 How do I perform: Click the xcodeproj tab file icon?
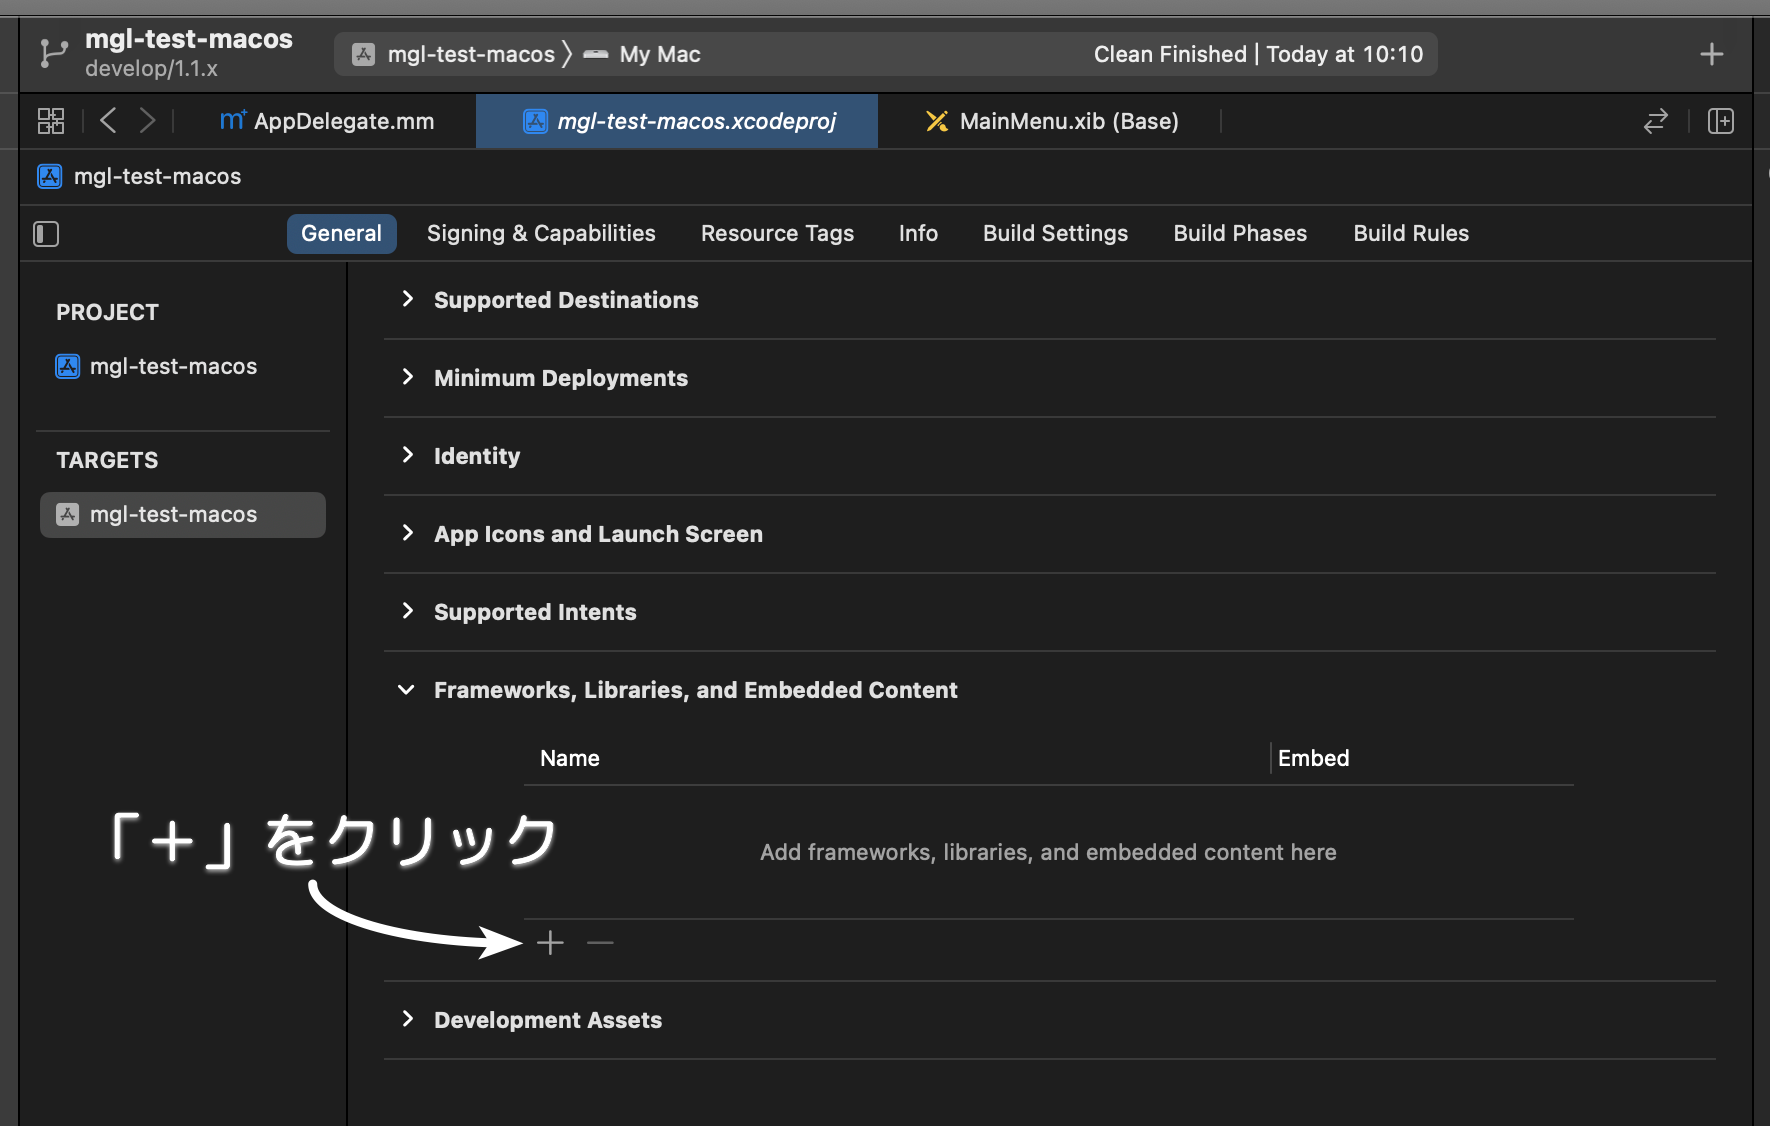(x=536, y=121)
